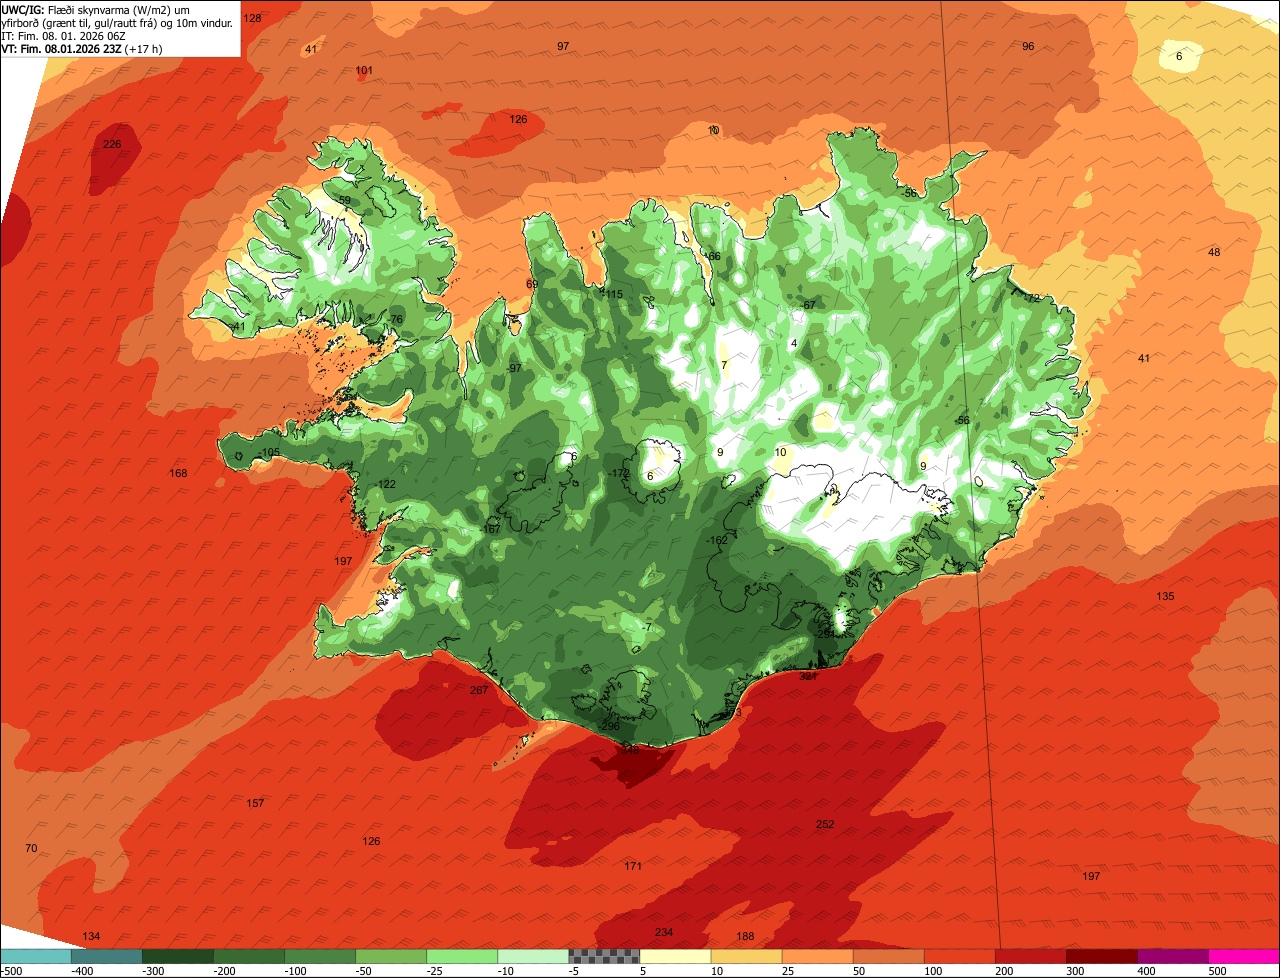Click the light orange swatch between 25 and 50

pyautogui.click(x=817, y=956)
